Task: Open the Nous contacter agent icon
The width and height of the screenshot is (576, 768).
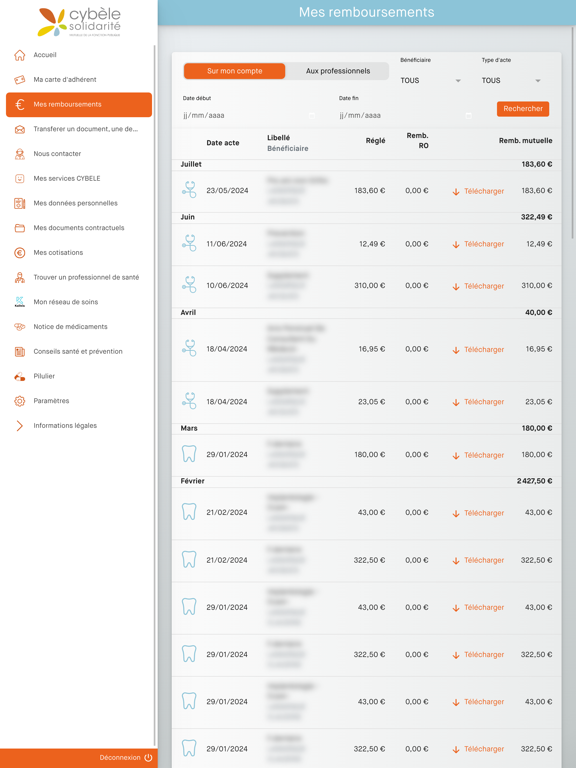Action: pyautogui.click(x=20, y=154)
